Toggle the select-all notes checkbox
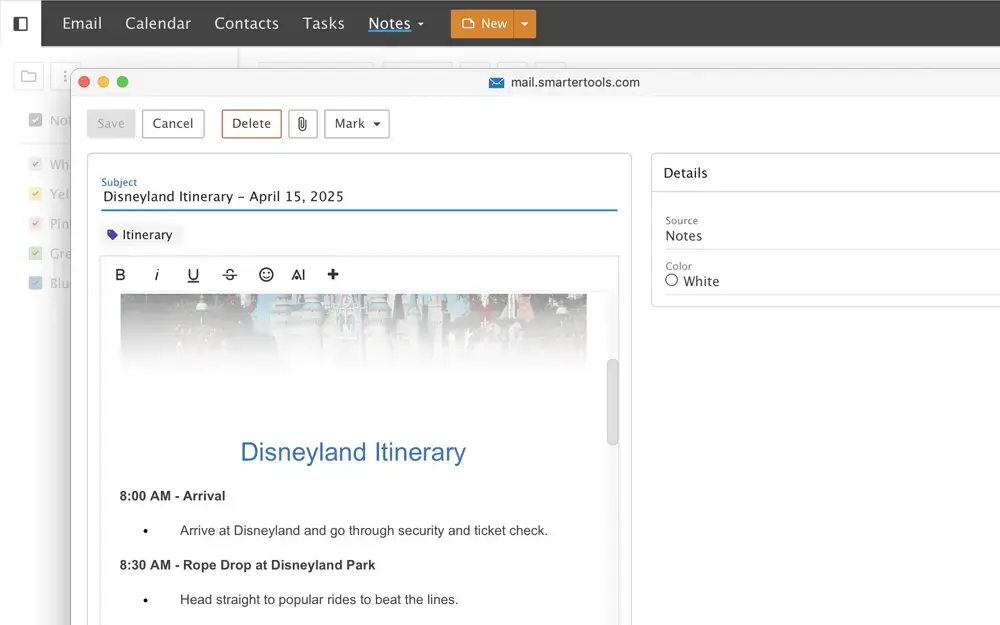The image size is (1000, 625). coord(36,120)
